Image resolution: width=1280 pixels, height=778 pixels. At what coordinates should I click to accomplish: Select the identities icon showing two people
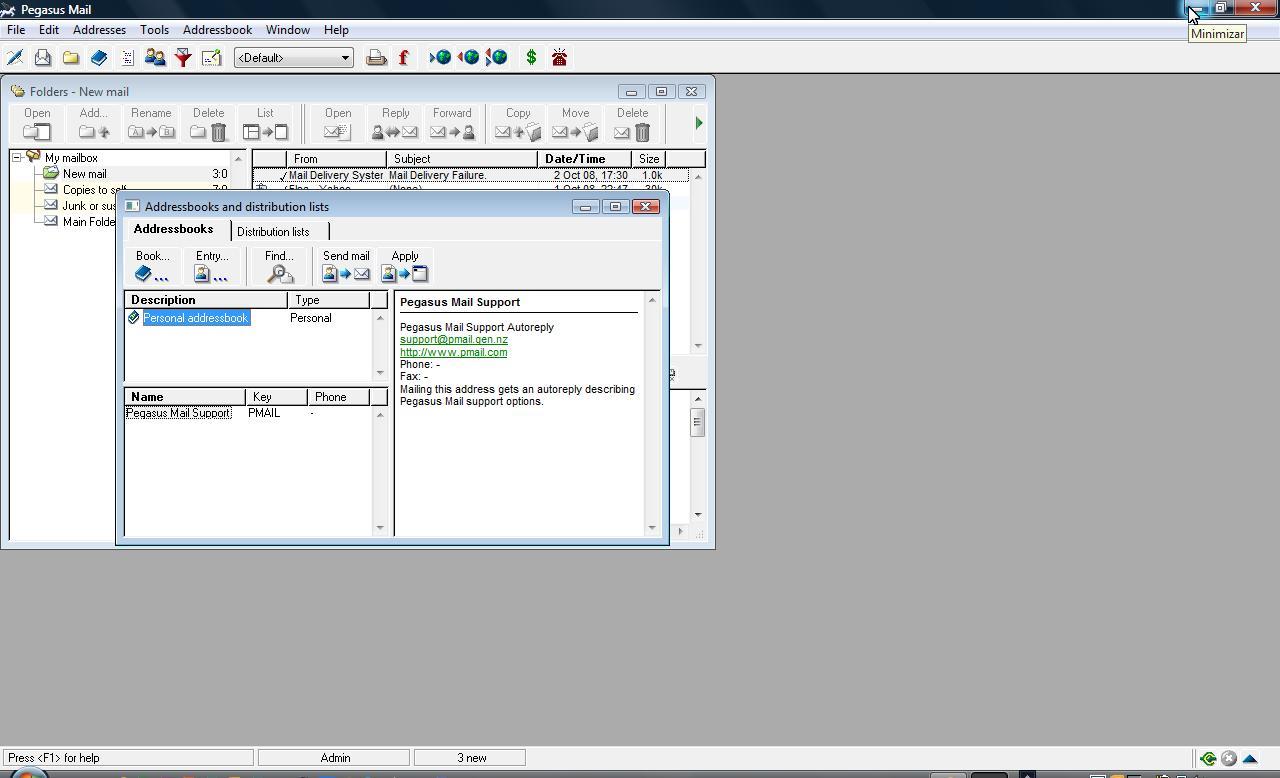(x=155, y=57)
